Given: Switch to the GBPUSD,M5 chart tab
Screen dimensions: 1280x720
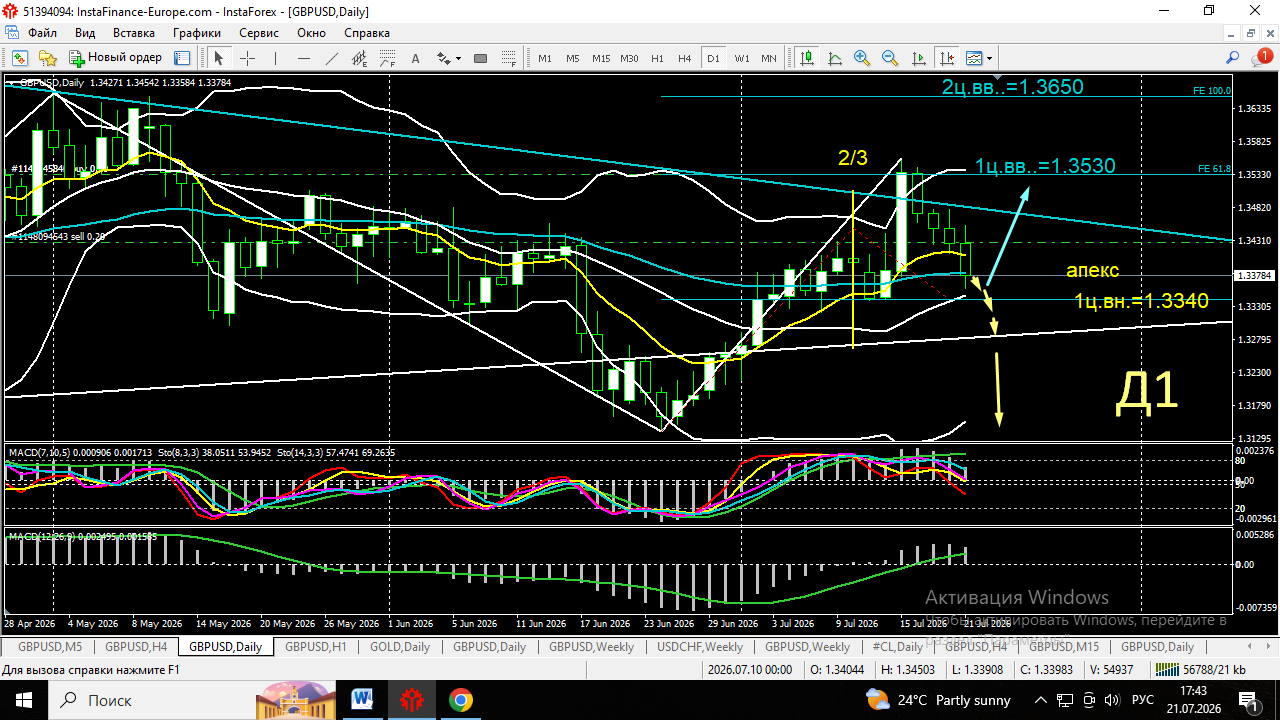Looking at the screenshot, I should coord(49,646).
